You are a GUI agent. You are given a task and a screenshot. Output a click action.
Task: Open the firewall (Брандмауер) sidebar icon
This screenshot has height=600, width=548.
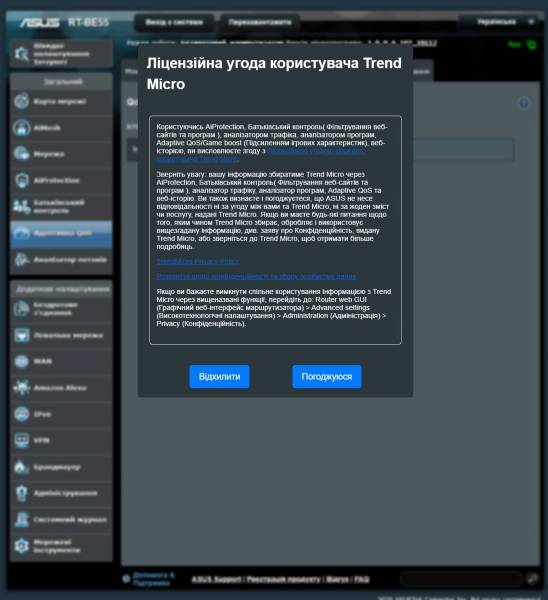point(22,467)
